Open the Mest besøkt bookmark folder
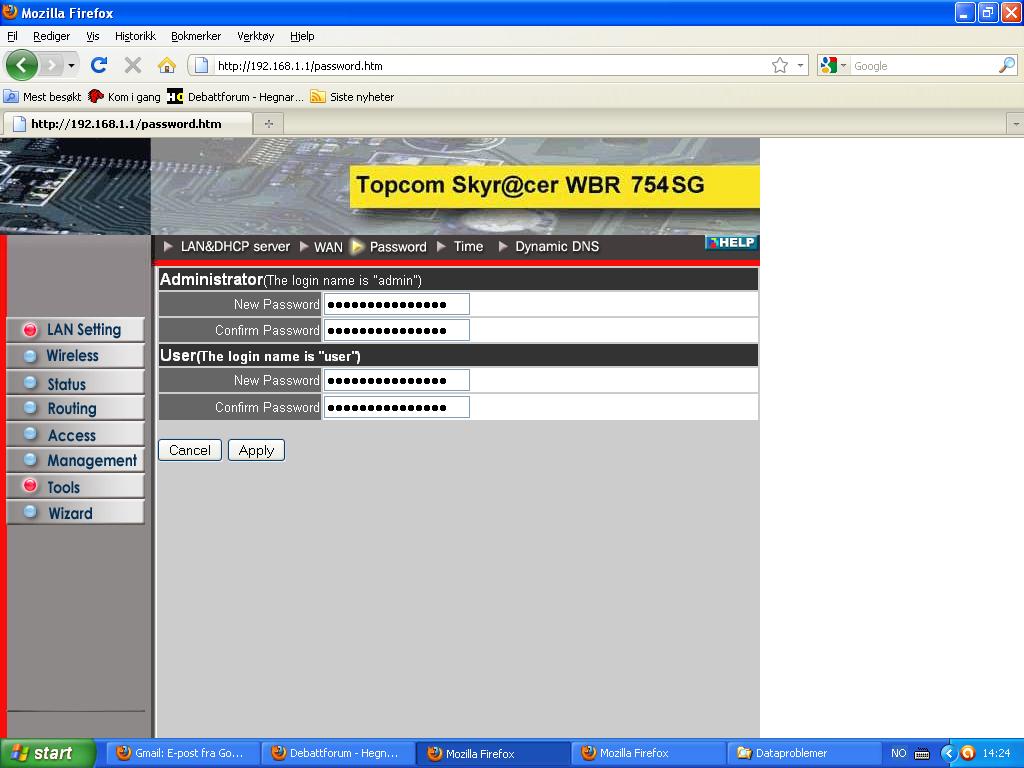1024x768 pixels. coord(42,97)
